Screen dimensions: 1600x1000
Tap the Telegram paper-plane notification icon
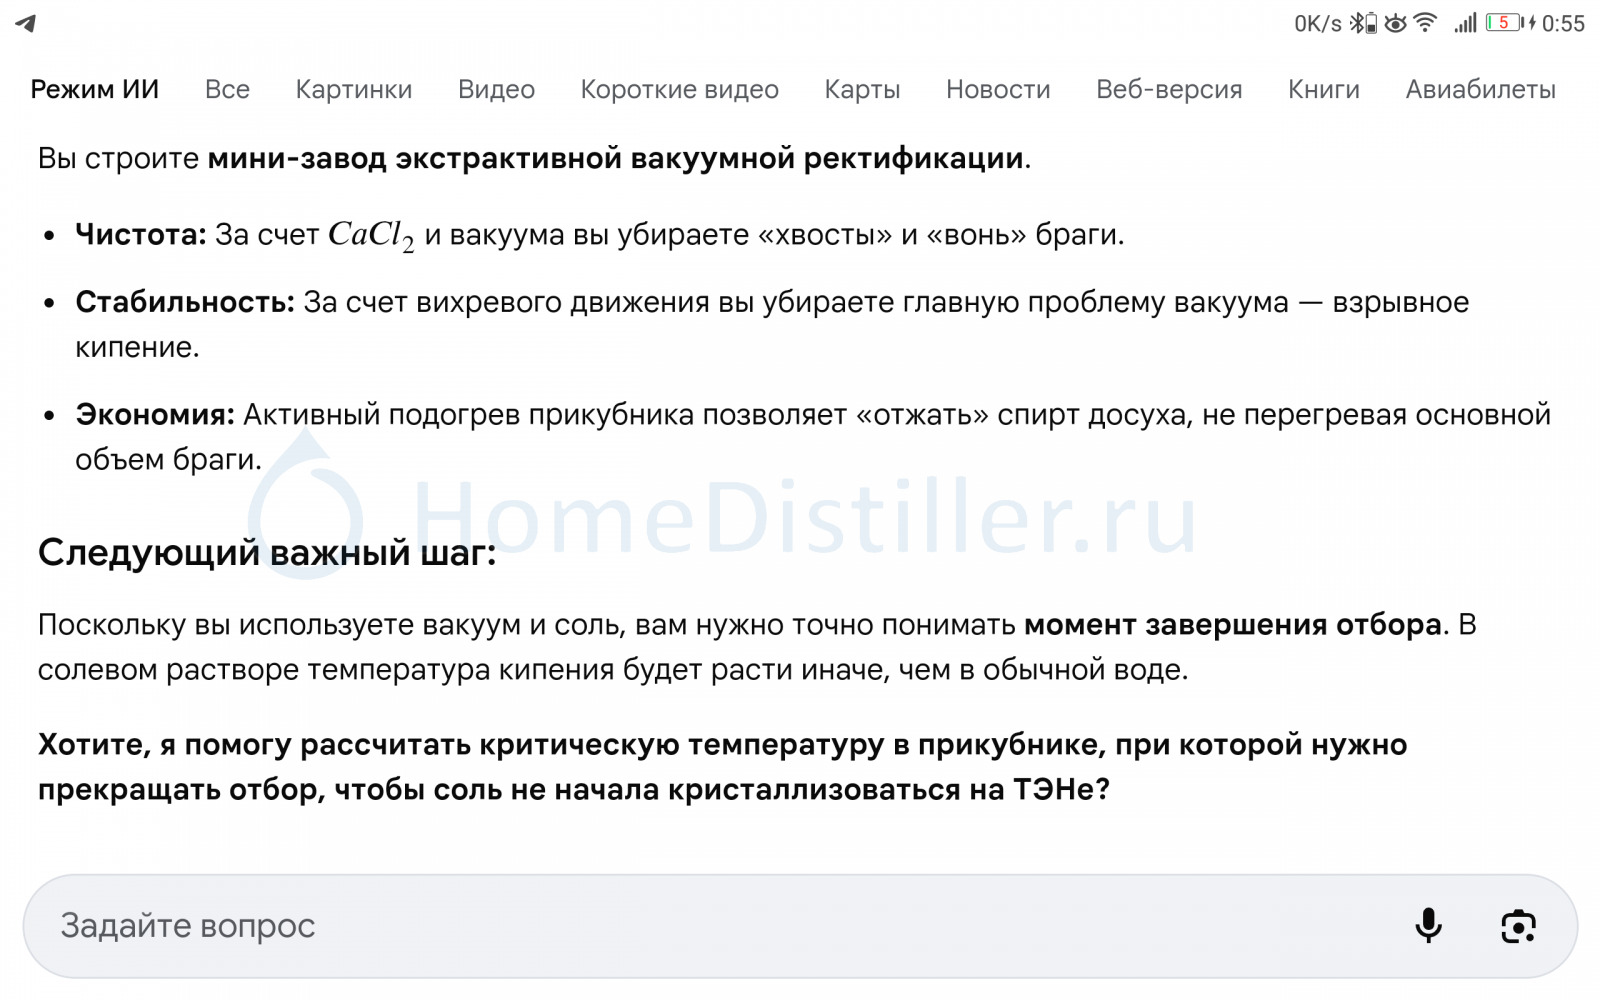click(26, 23)
